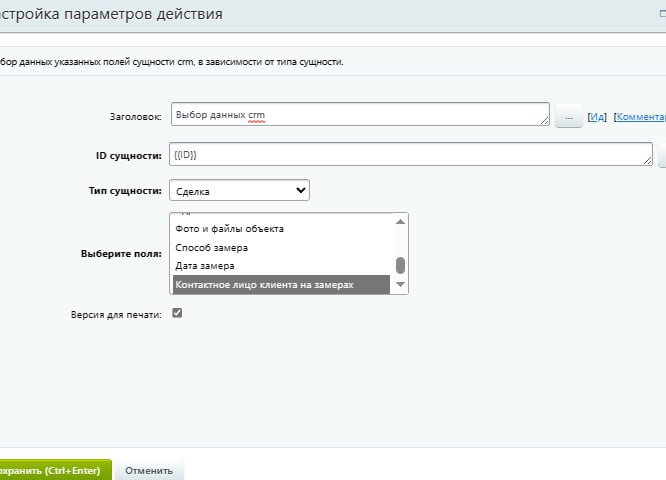Click resize handle of Заголовок text area

[x=545, y=122]
